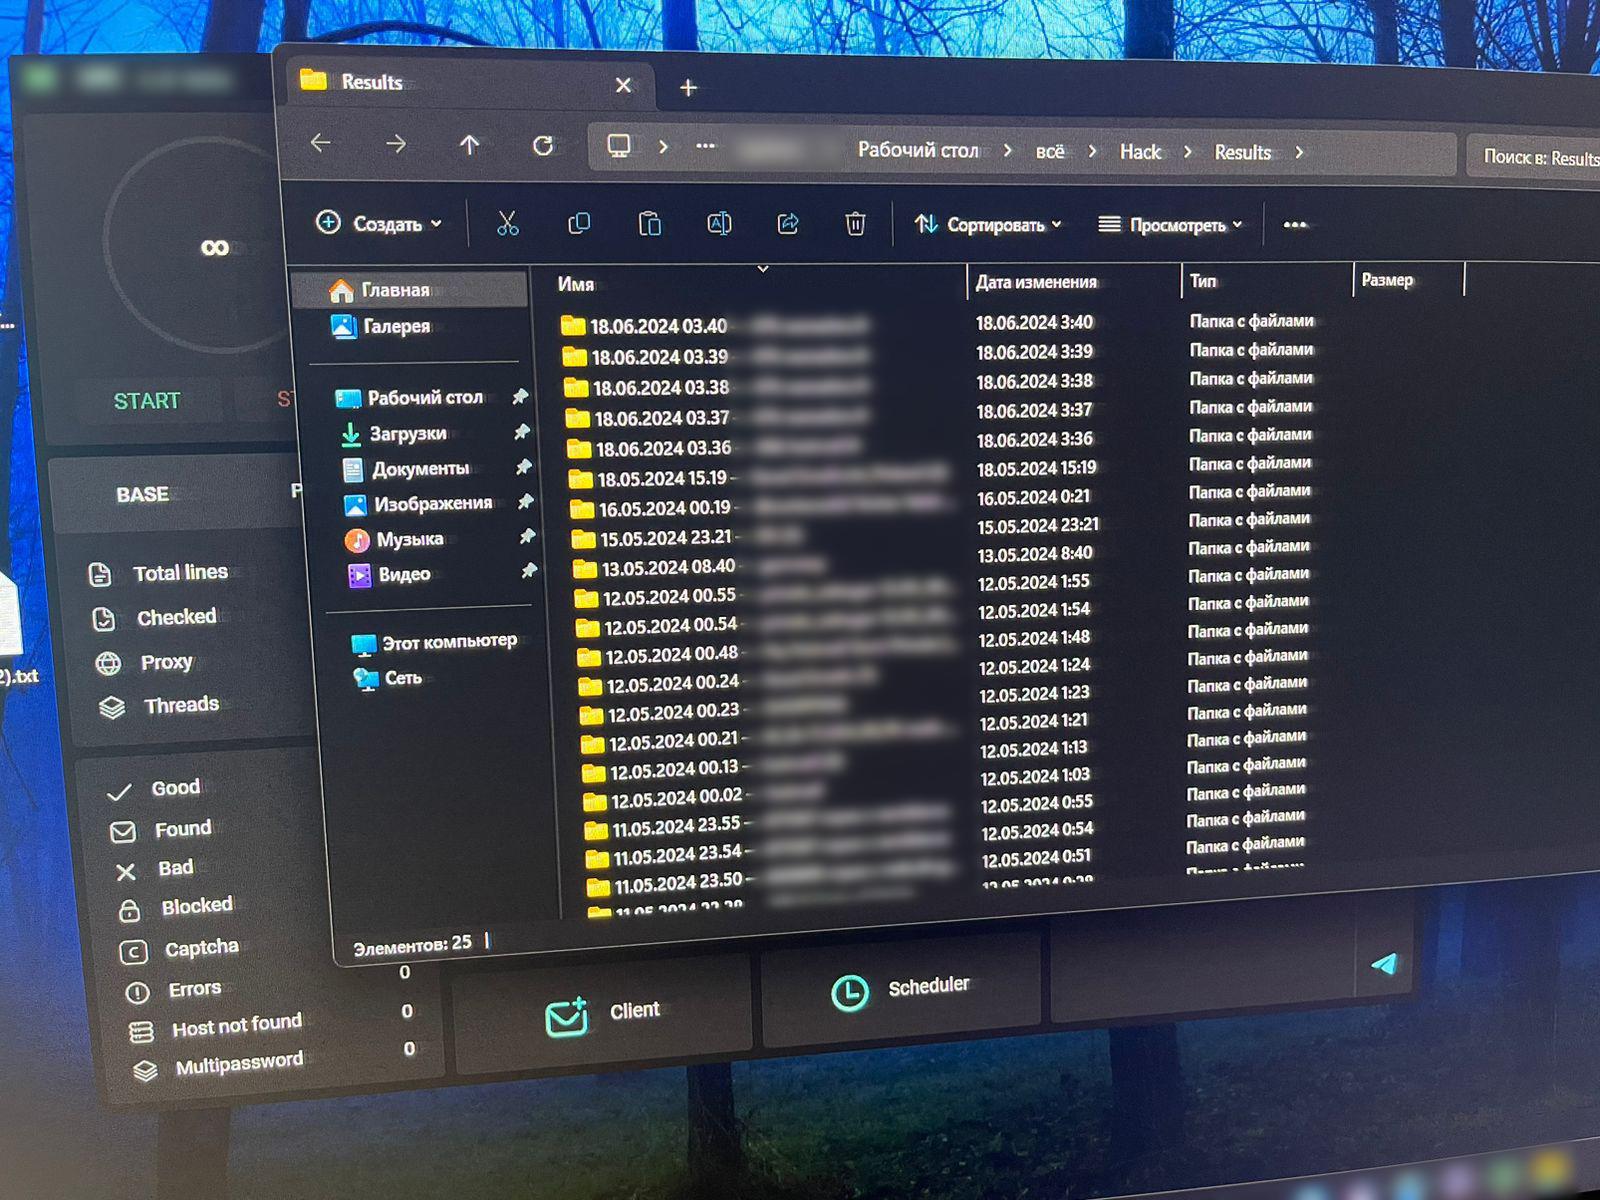Screen dimensions: 1600x1200
Task: Click the Share icon in toolbar
Action: (788, 224)
